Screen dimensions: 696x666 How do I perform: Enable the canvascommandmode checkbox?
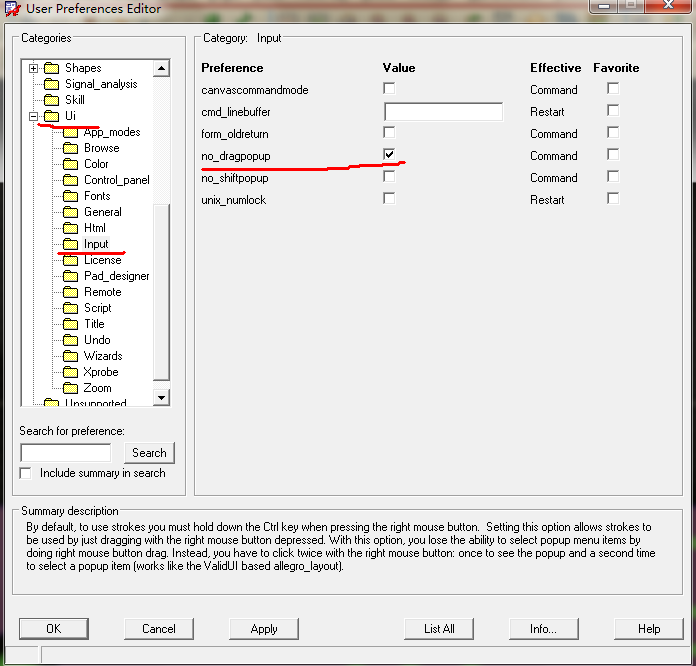coord(389,89)
